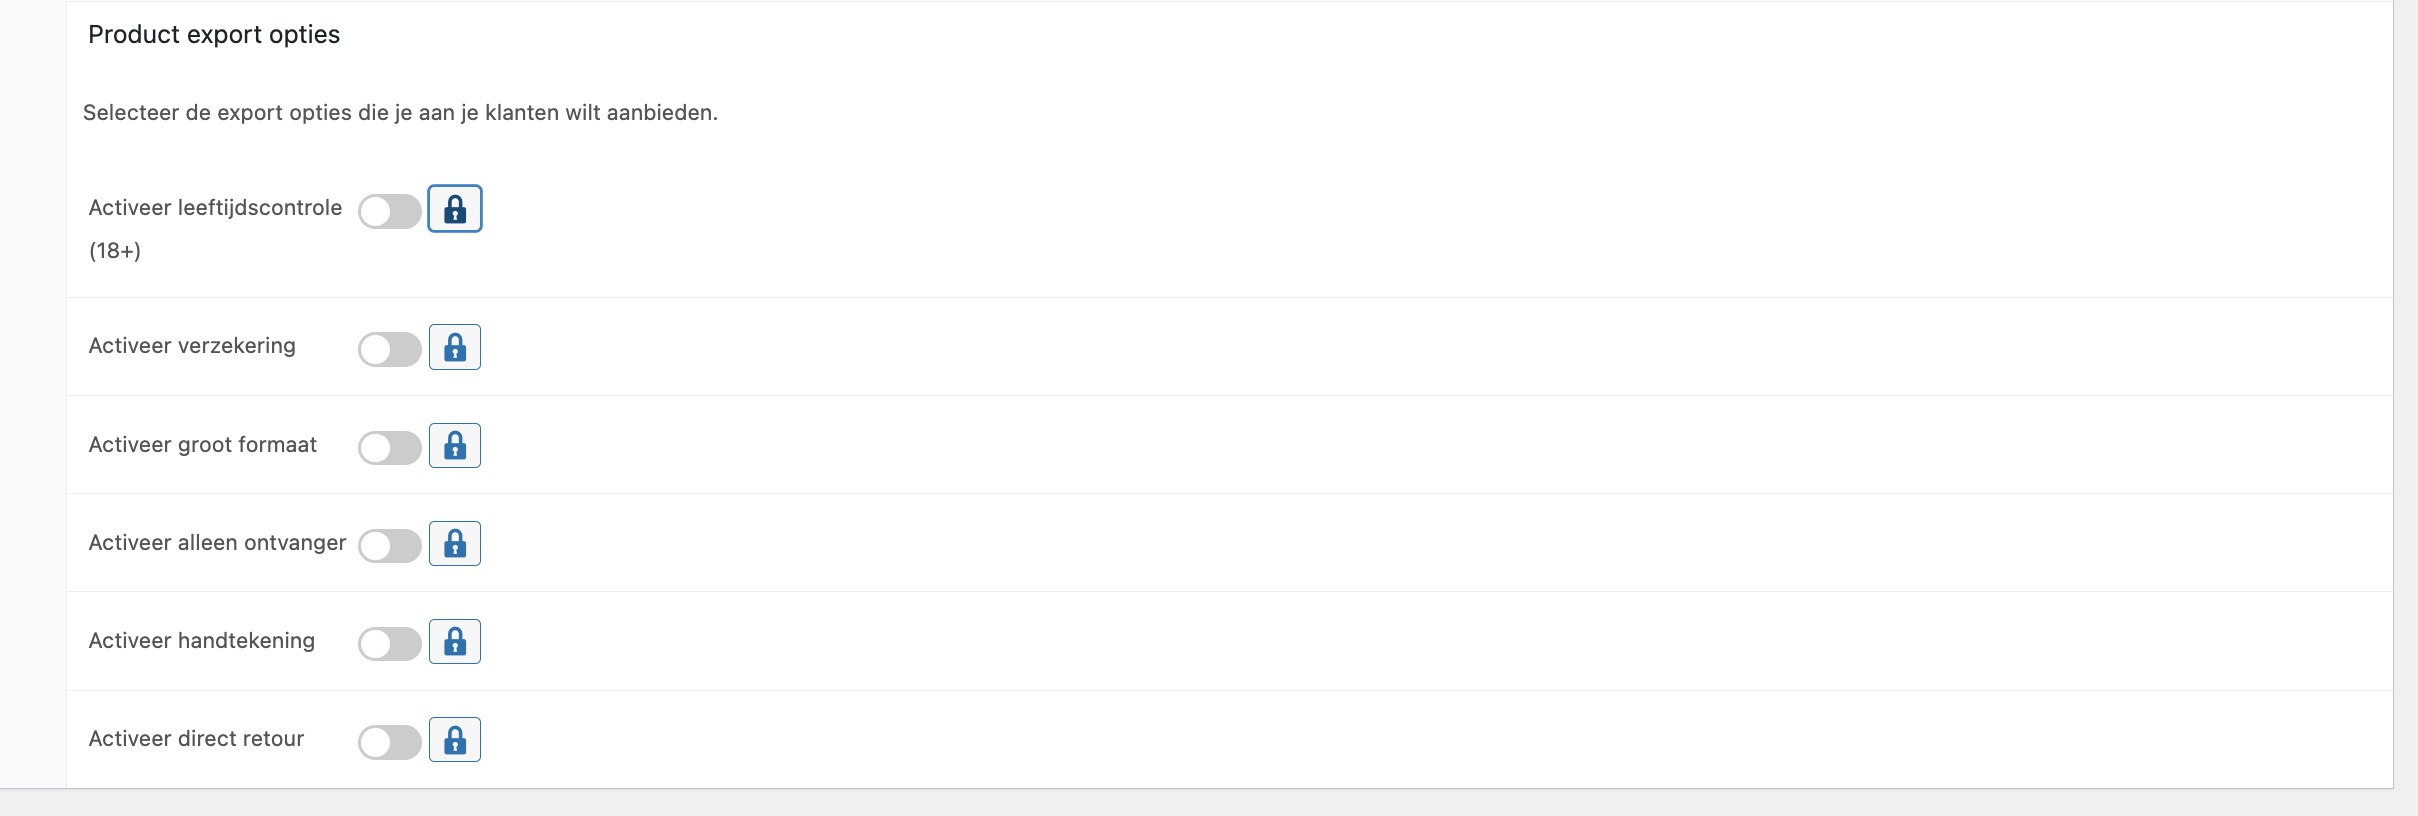Enable the leeftijdscontrole (18+) toggle switch
Screen dimensions: 2418x816
tap(389, 211)
